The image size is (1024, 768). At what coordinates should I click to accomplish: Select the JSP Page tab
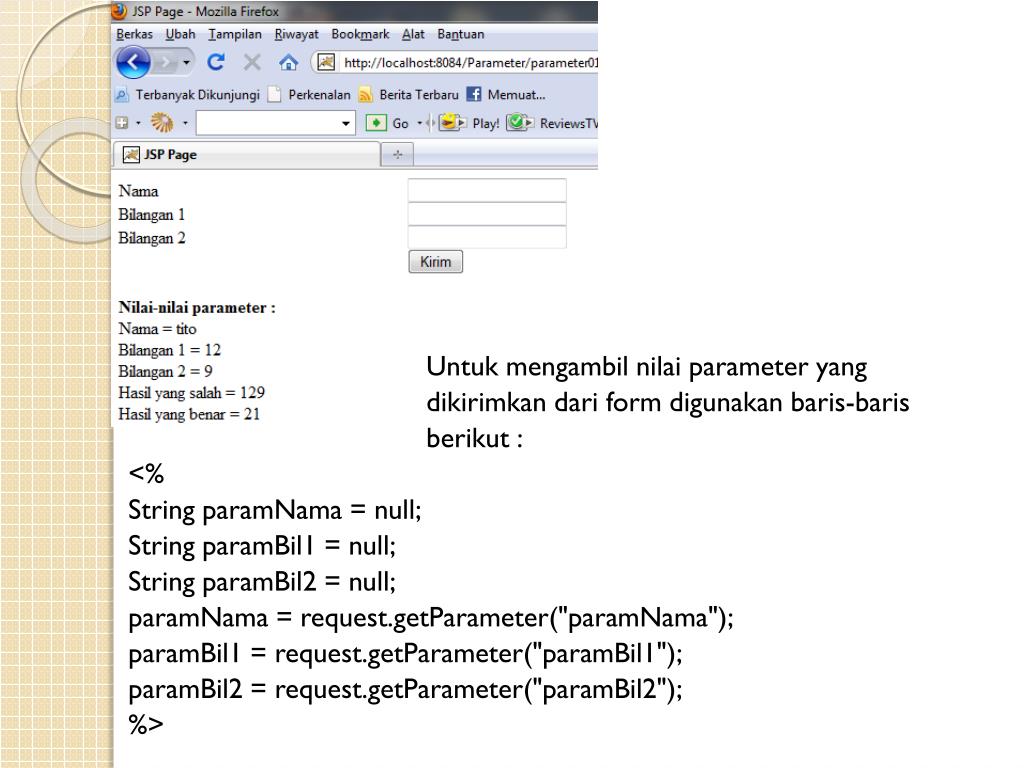coord(247,155)
